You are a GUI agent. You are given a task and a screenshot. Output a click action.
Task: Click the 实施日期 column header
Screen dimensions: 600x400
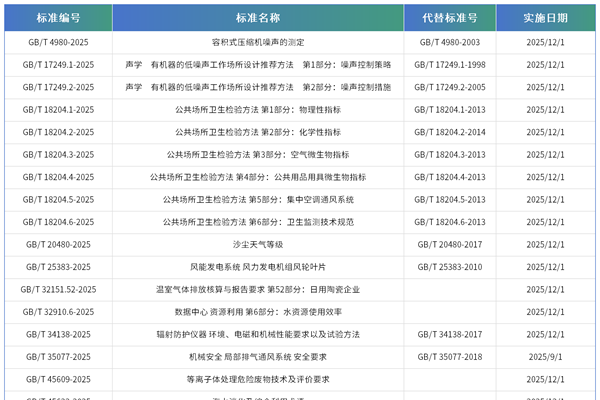pos(546,18)
